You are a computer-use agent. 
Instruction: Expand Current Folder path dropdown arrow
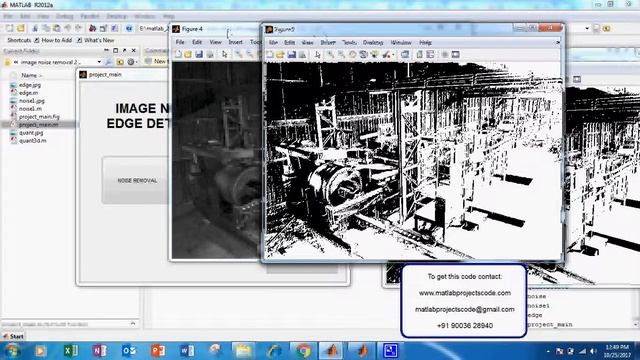99,62
